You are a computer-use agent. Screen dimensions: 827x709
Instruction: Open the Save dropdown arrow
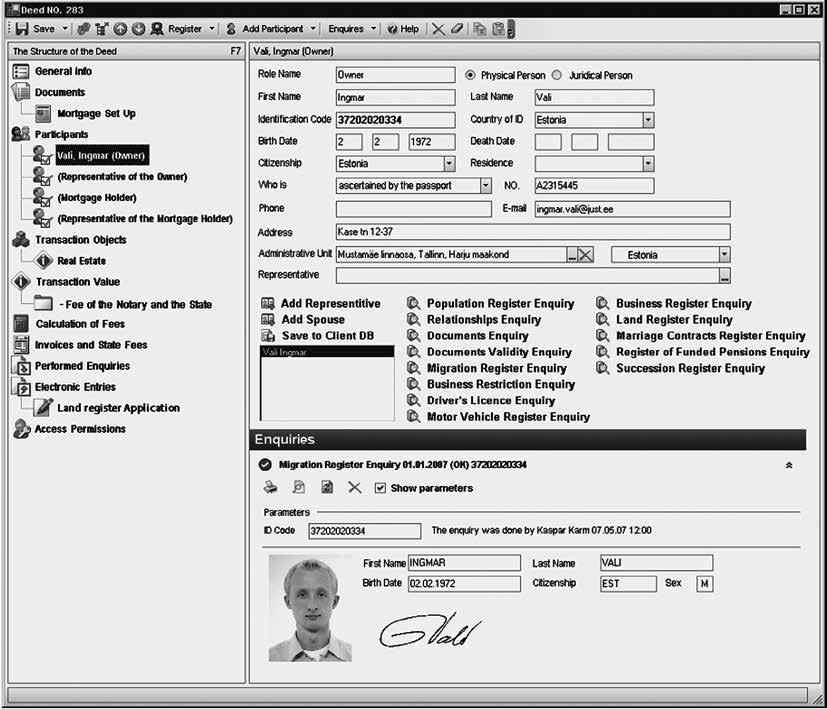click(x=65, y=28)
